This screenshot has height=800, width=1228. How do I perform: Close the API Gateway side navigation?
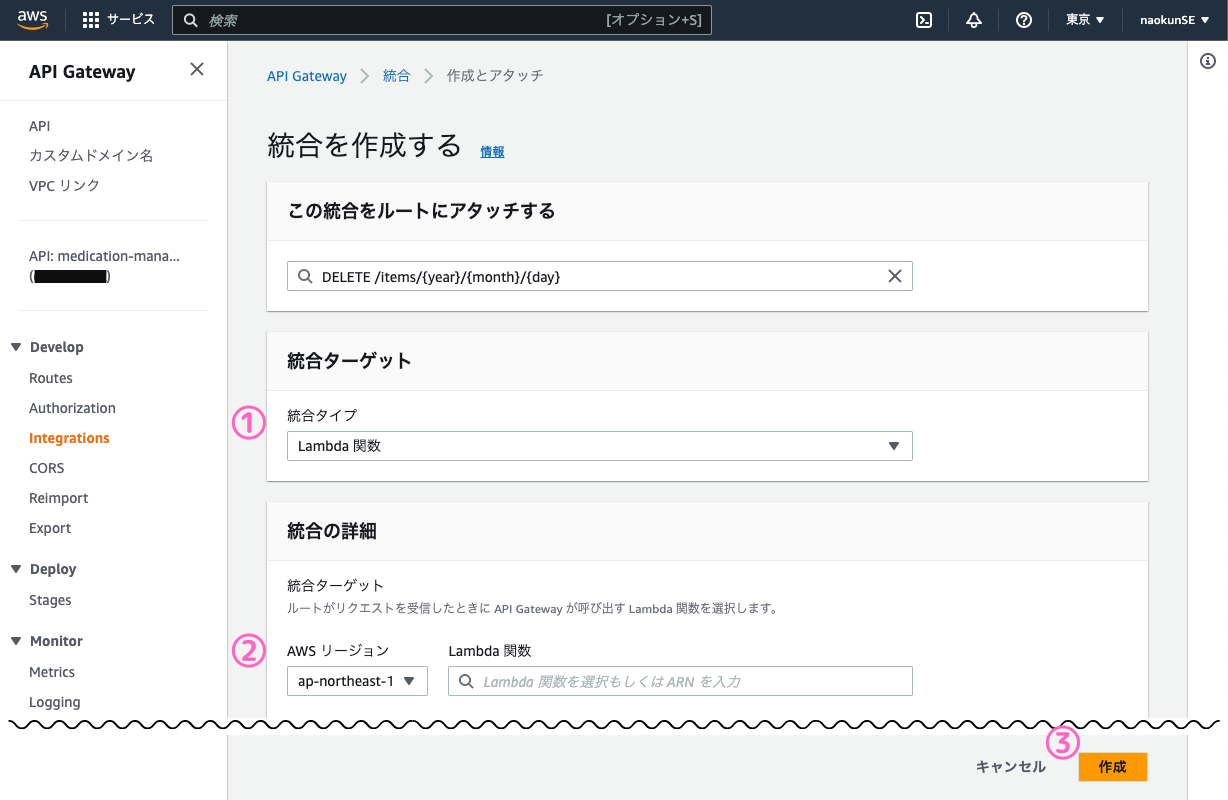pos(197,69)
